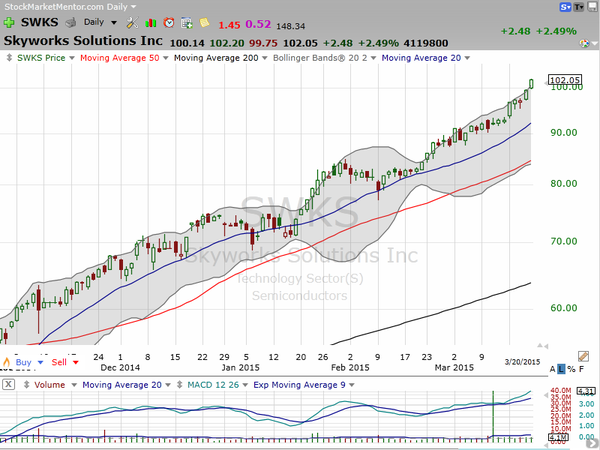
Task: Click the 70.00 price axis label
Action: 564,241
